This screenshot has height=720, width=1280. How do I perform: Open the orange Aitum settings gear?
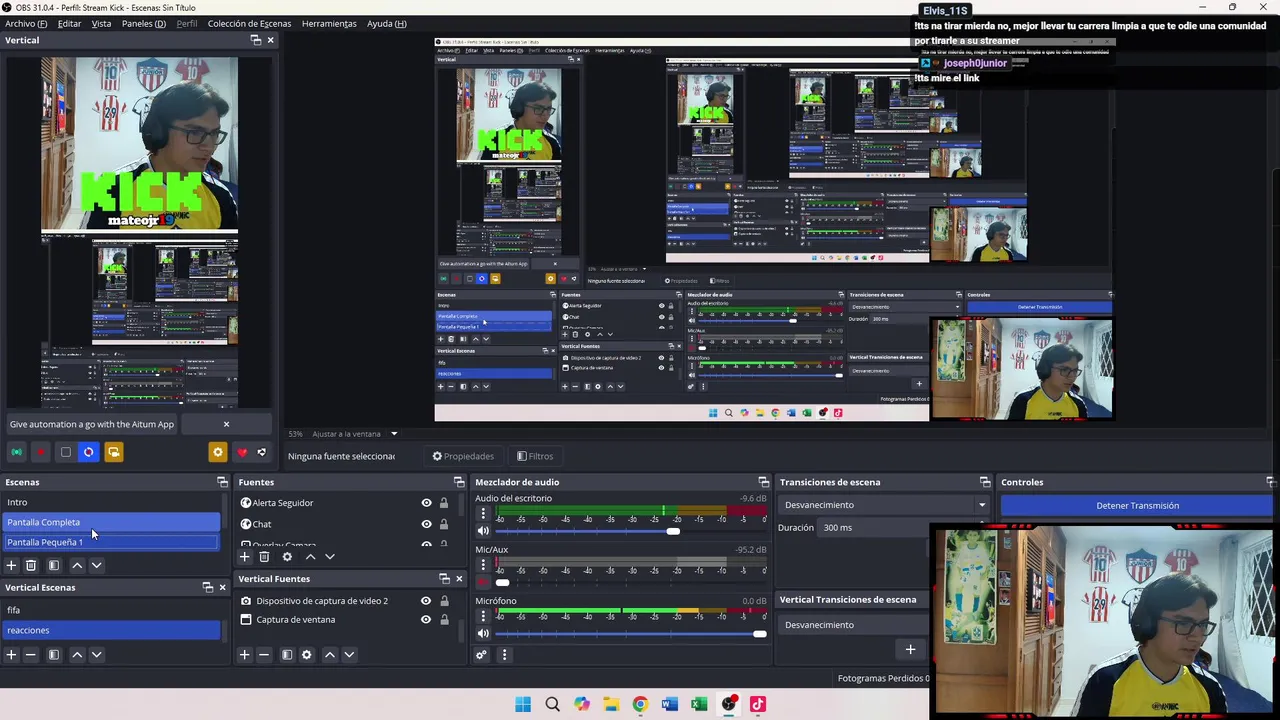coord(218,452)
